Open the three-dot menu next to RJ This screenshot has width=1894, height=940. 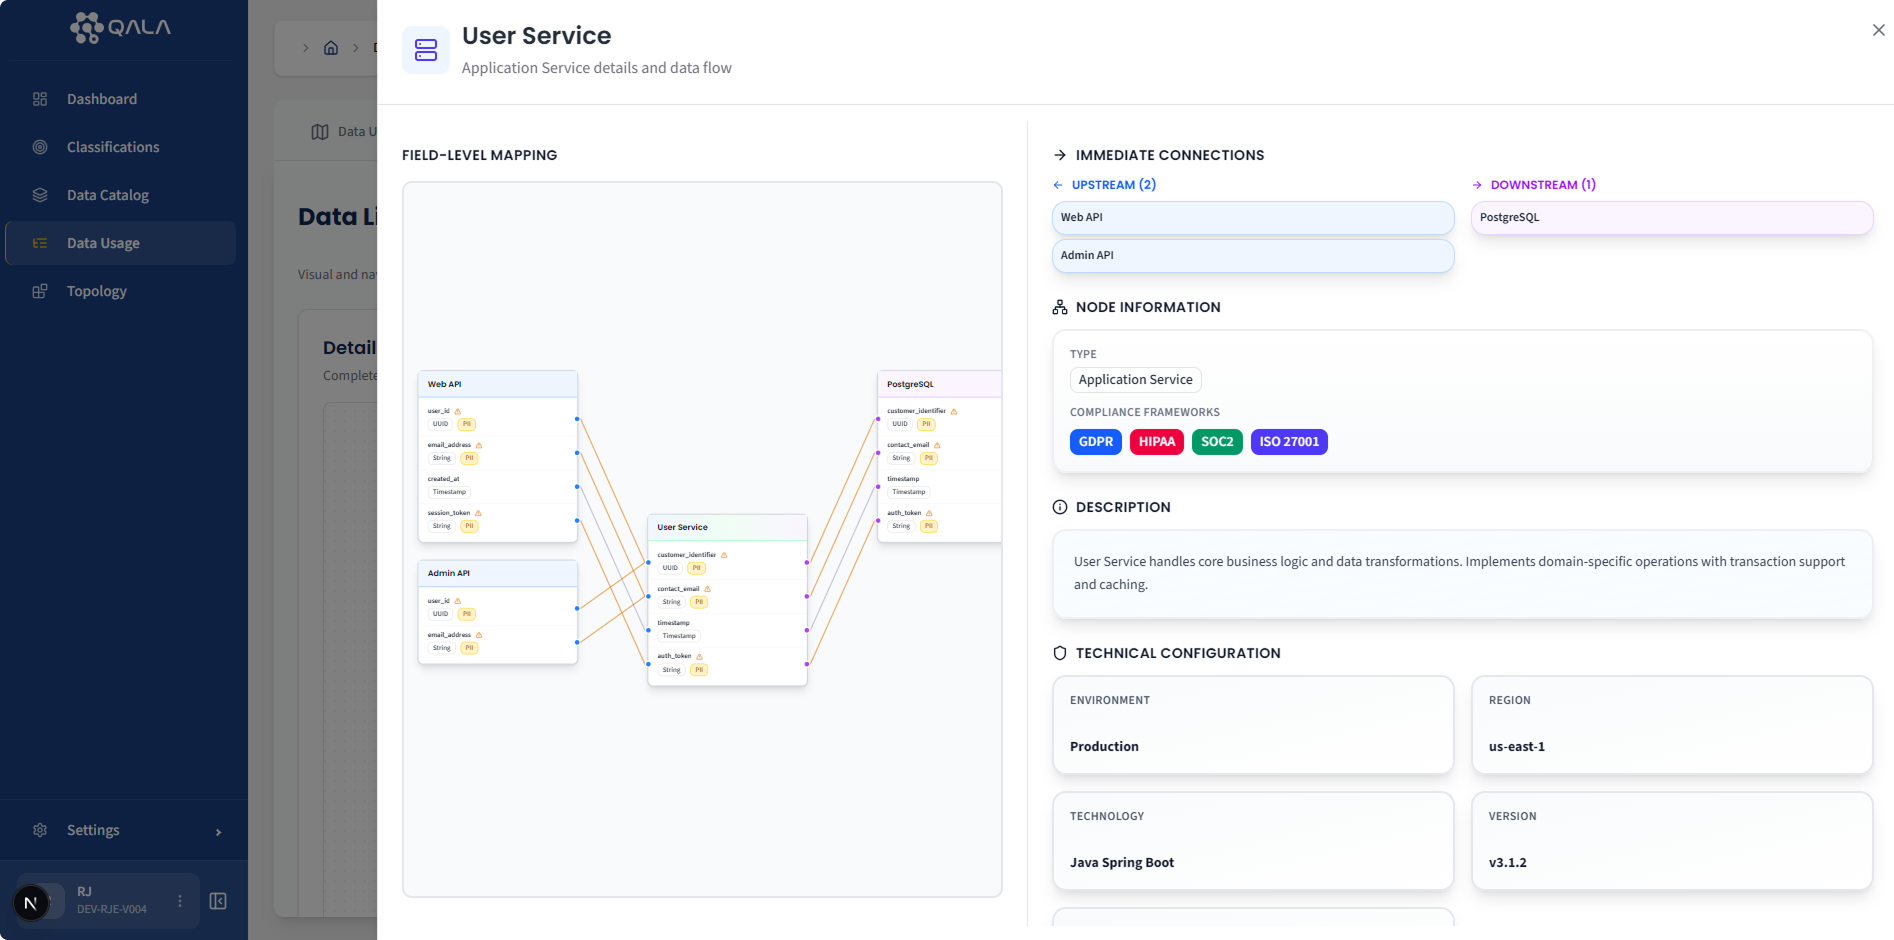click(x=180, y=901)
